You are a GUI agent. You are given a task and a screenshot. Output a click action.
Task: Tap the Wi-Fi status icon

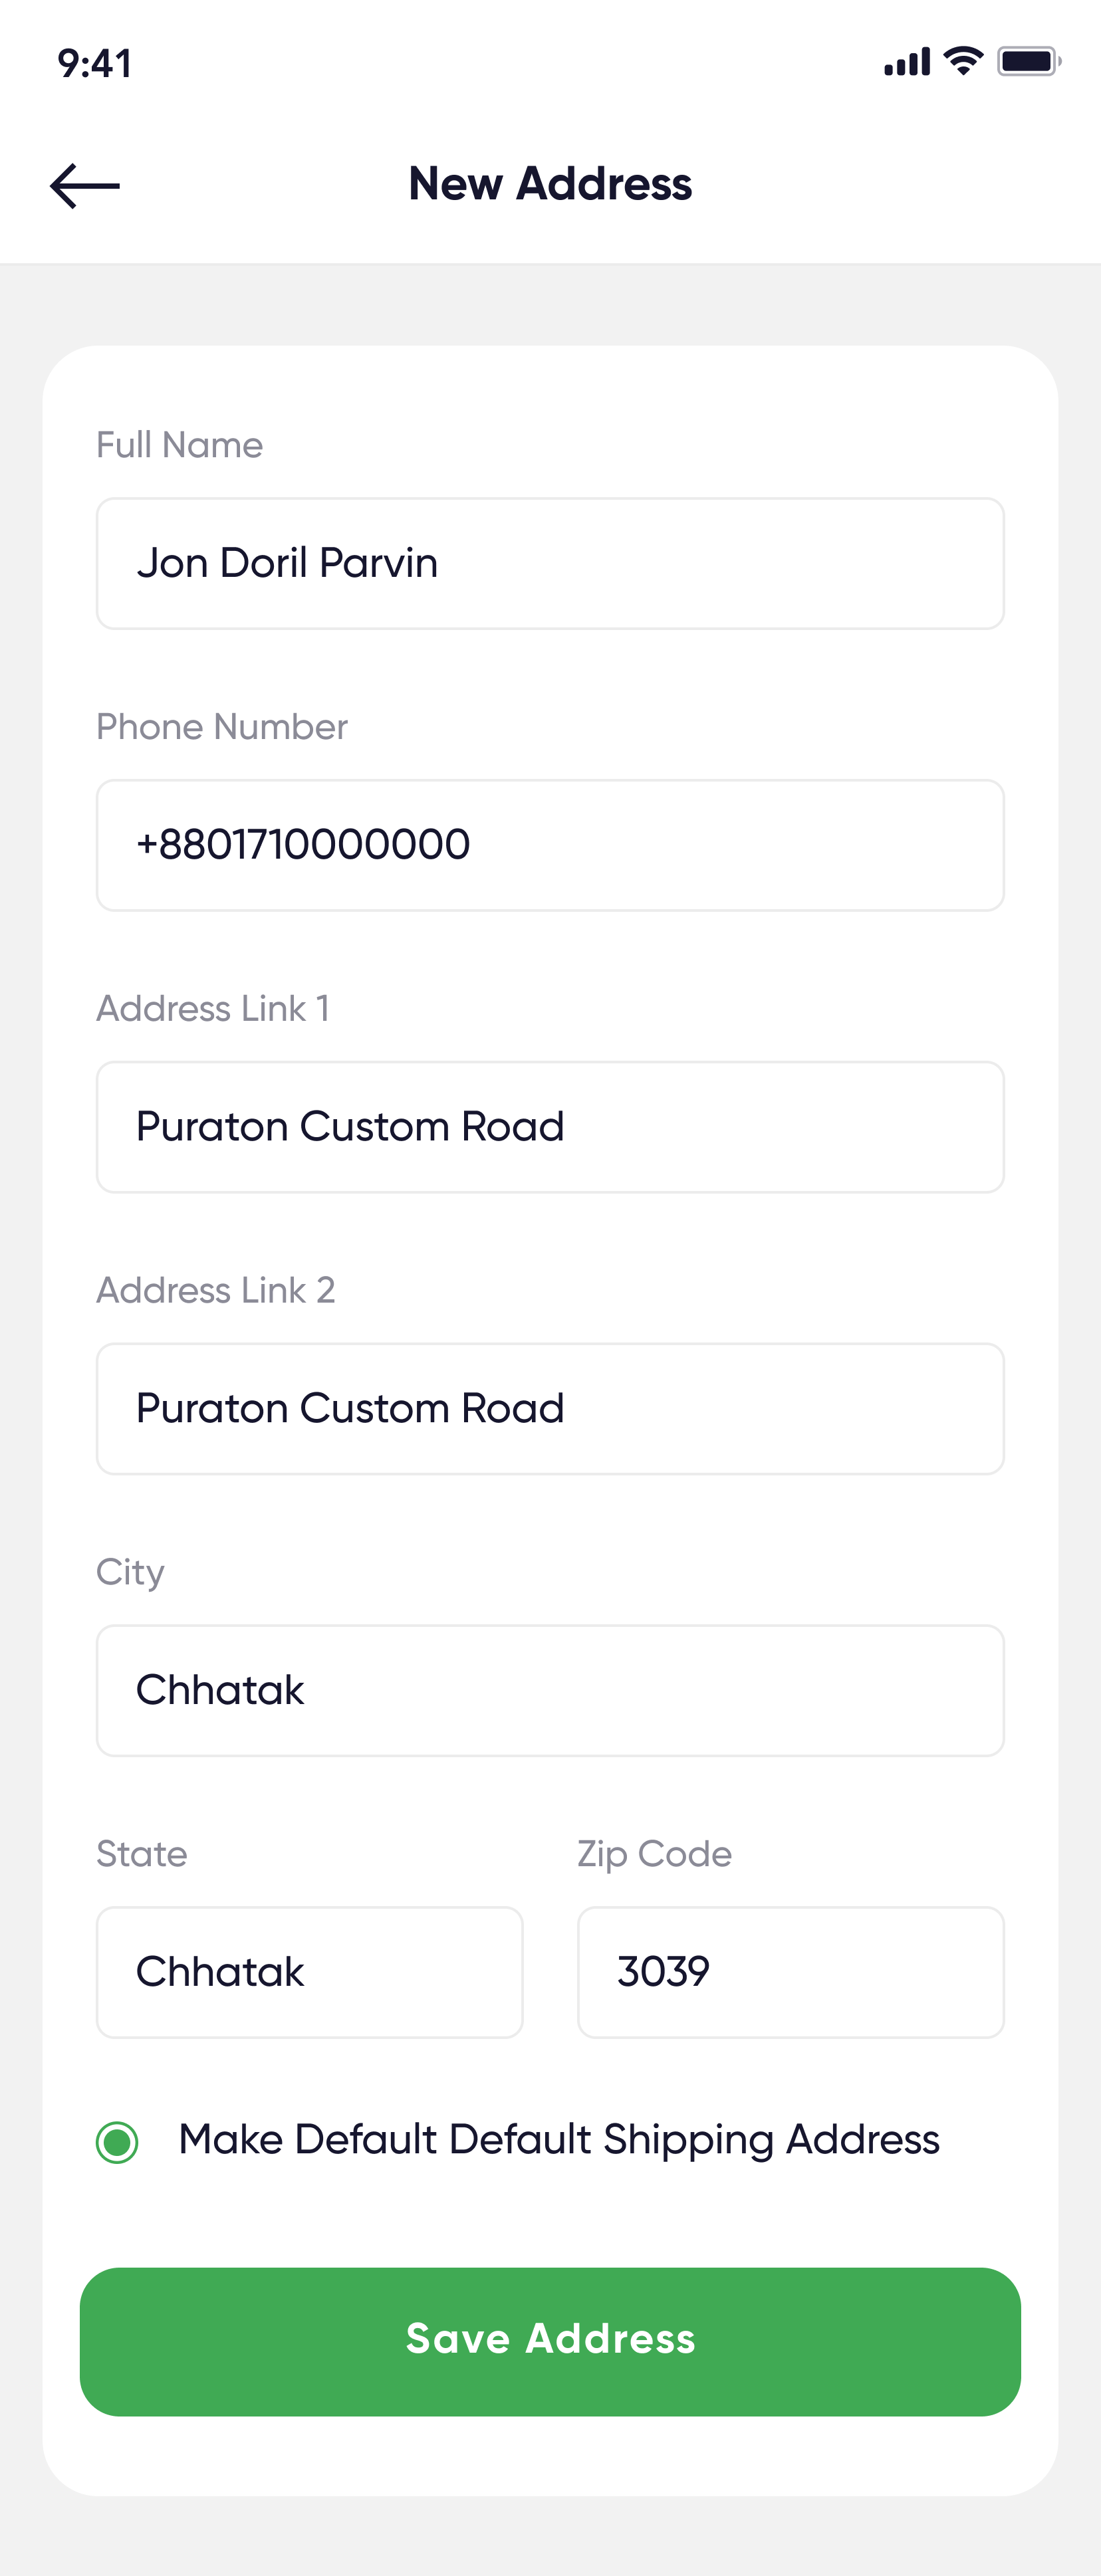(x=963, y=61)
